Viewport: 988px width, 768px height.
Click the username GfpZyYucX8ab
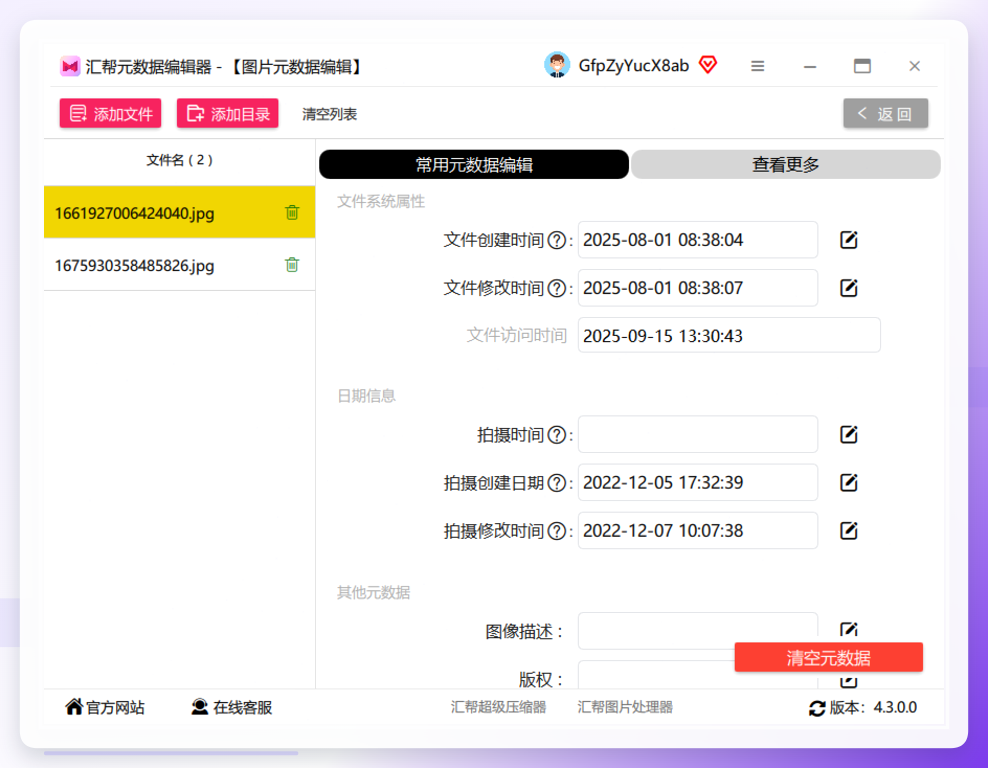633,66
